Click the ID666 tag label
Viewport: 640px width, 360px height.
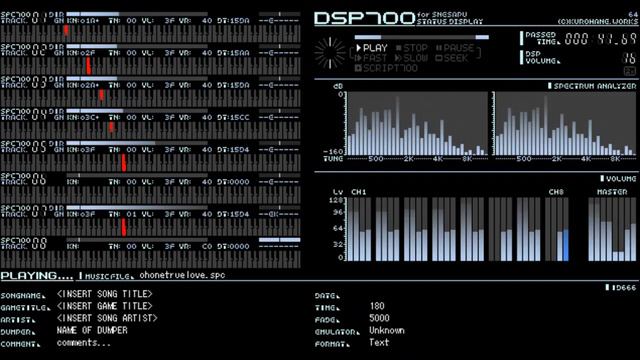pyautogui.click(x=624, y=287)
